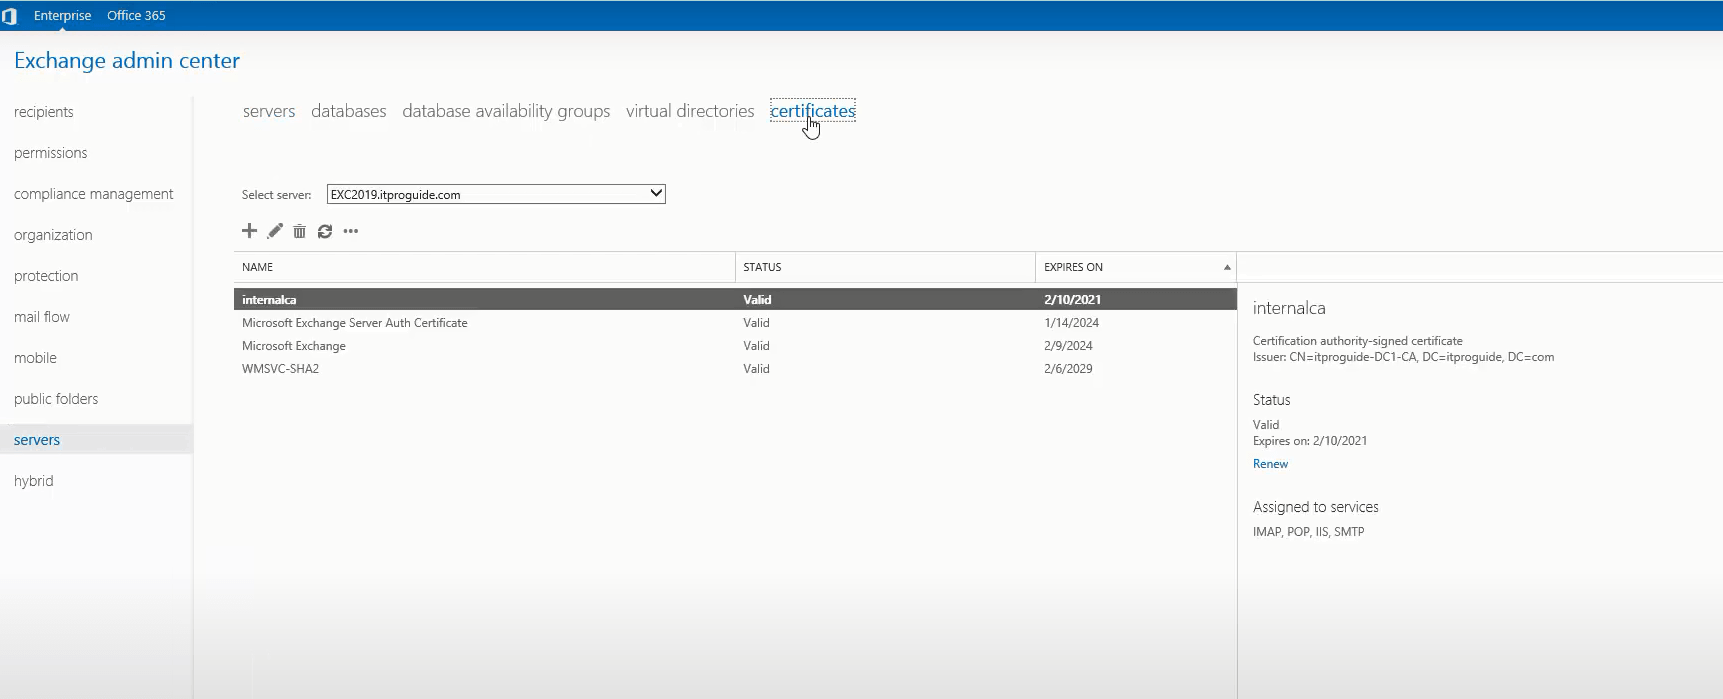Viewport: 1723px width, 699px height.
Task: Go to mail flow in sidebar
Action: click(42, 317)
